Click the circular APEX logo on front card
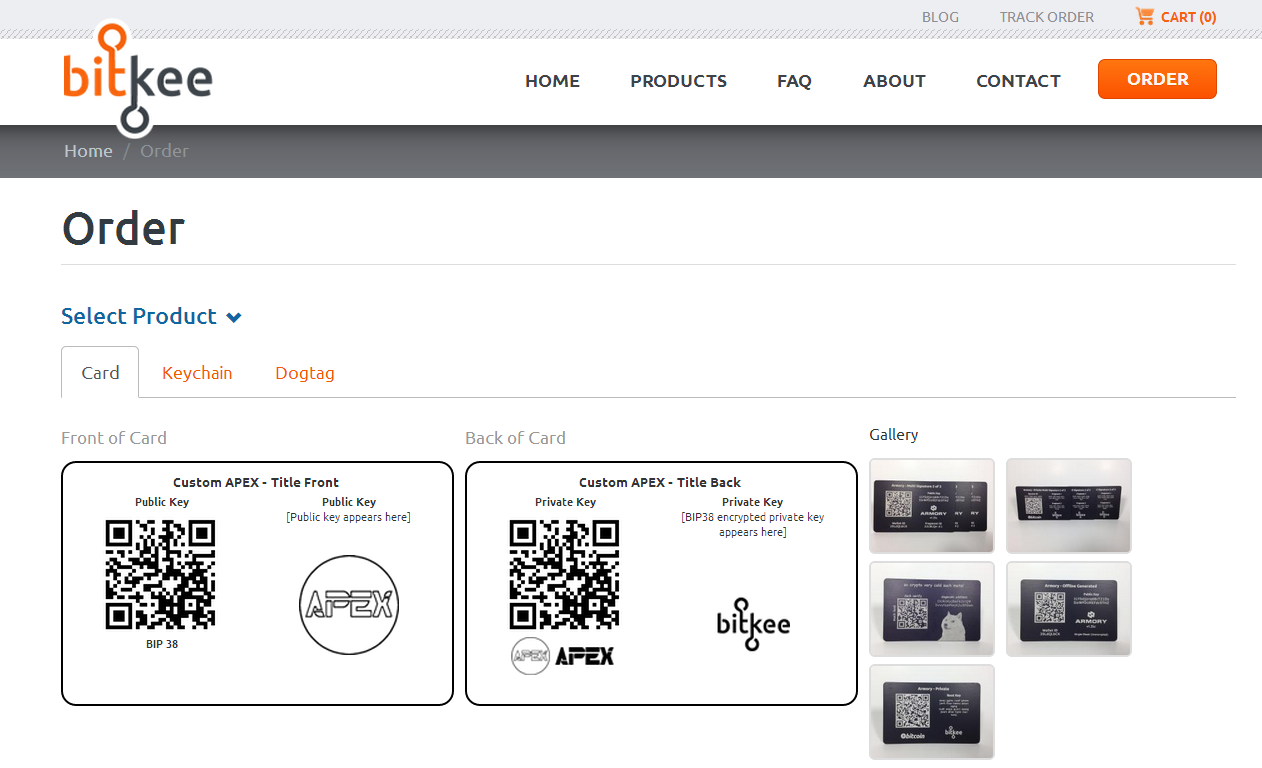Screen dimensions: 1262x768 pyautogui.click(x=349, y=605)
